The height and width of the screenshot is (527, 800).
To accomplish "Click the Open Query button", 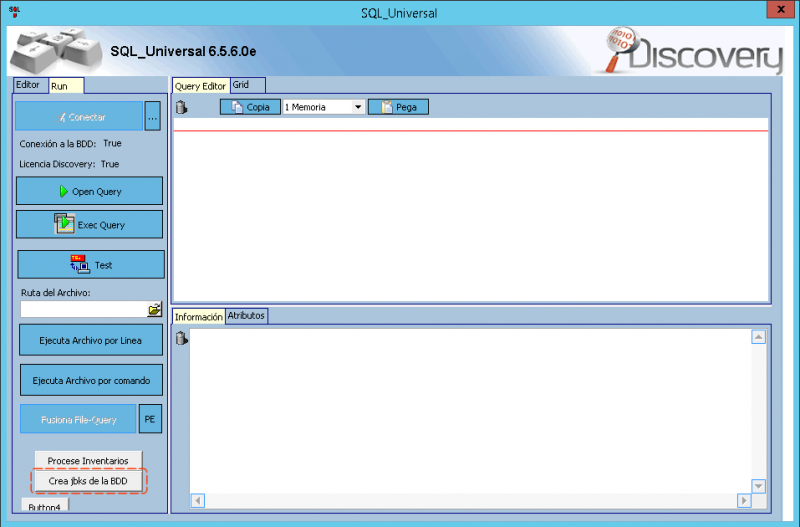I will click(89, 191).
